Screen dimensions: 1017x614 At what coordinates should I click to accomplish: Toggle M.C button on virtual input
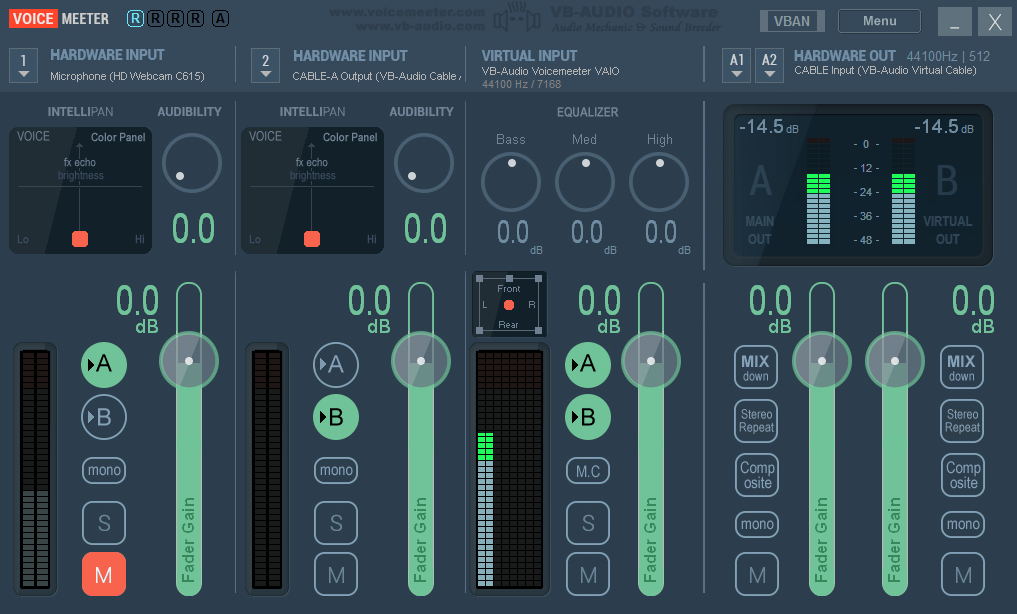(588, 471)
